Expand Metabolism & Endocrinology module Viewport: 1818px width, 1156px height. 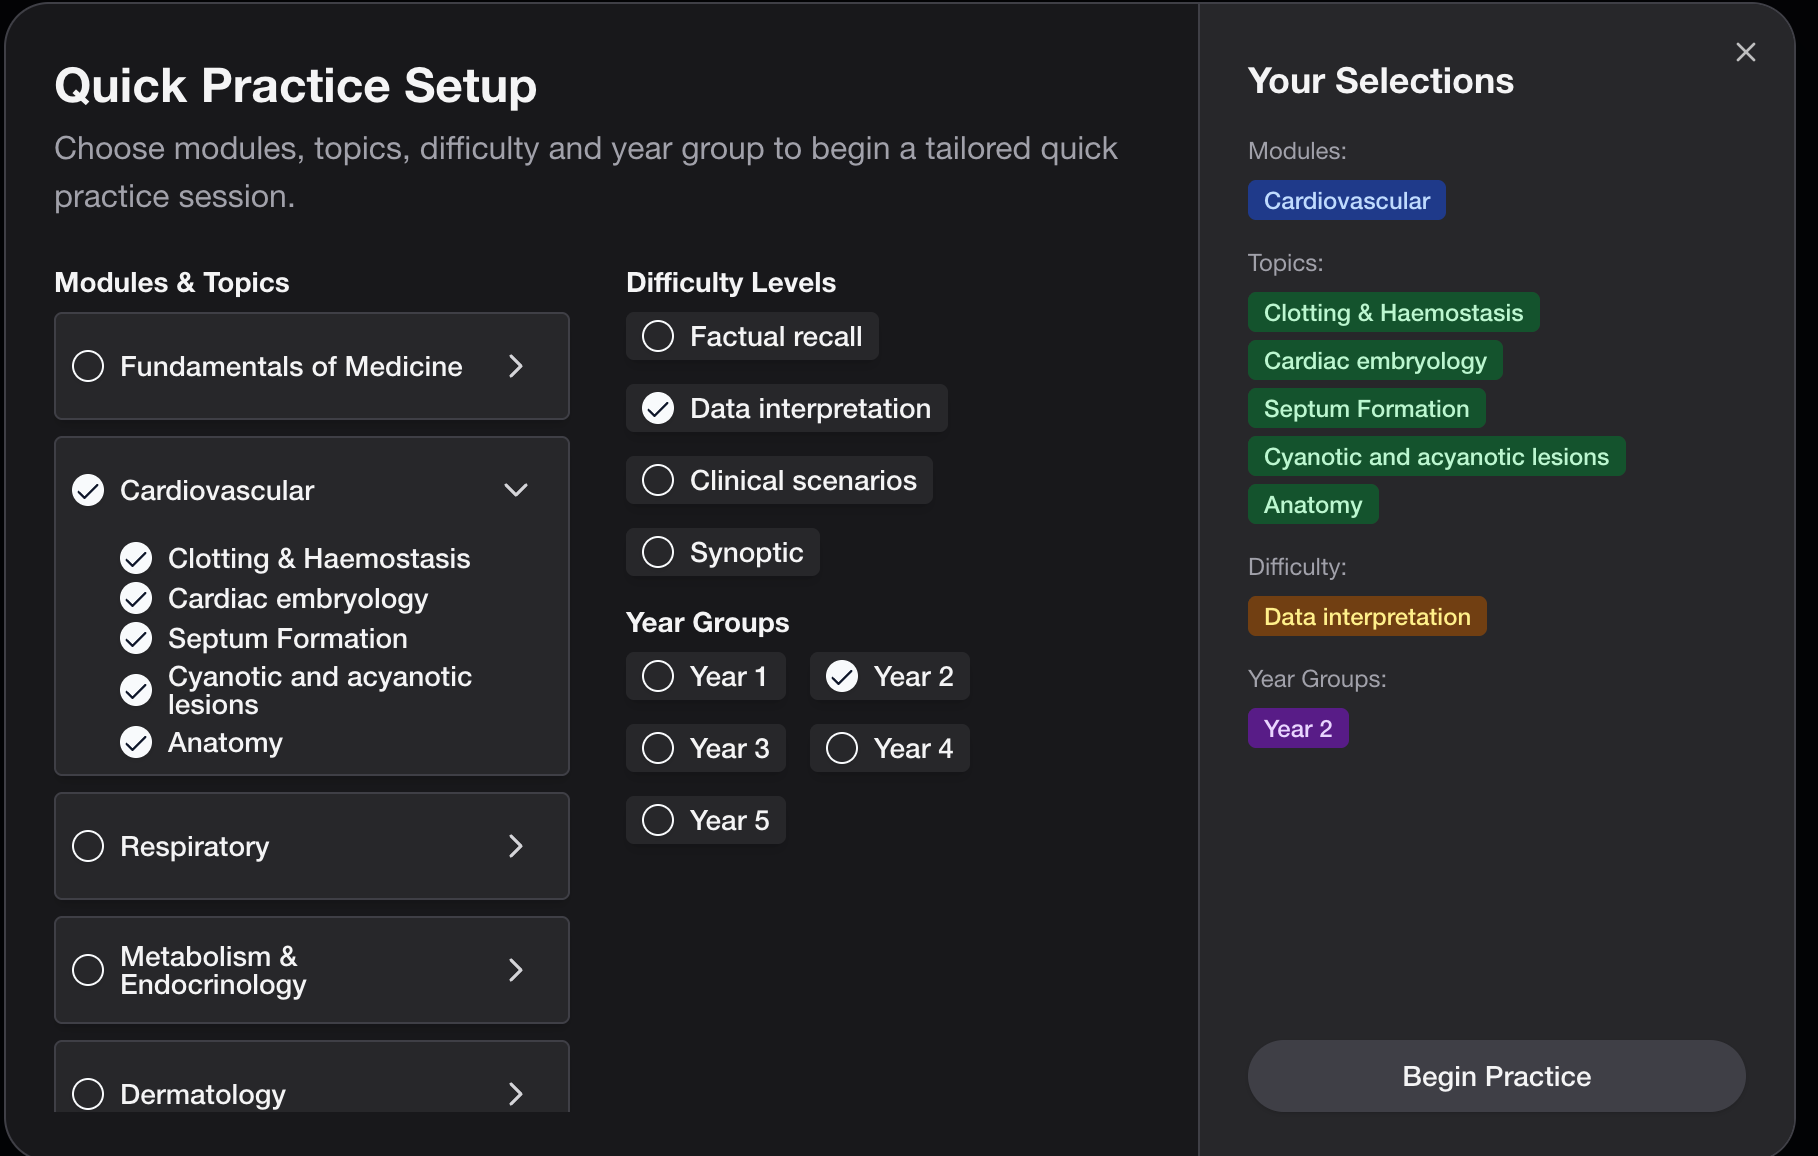point(515,970)
